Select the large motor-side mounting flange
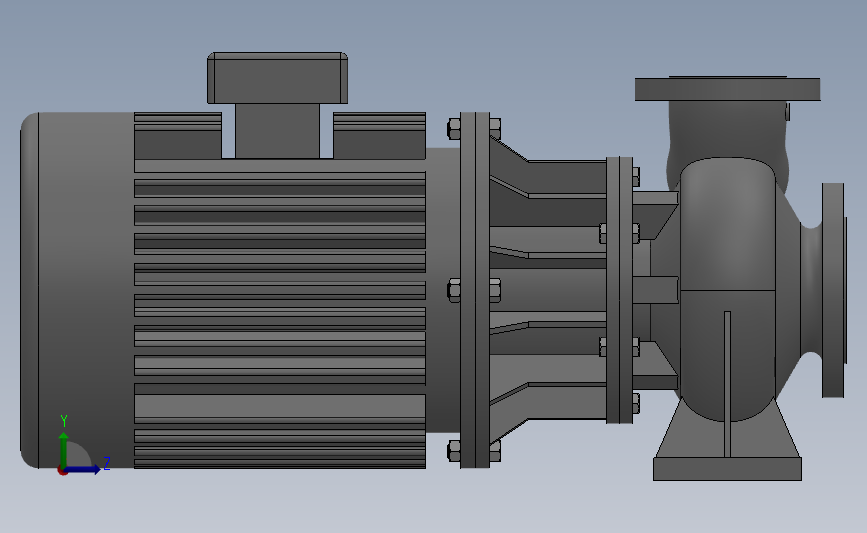Screen dimensions: 867x533 pos(474,290)
